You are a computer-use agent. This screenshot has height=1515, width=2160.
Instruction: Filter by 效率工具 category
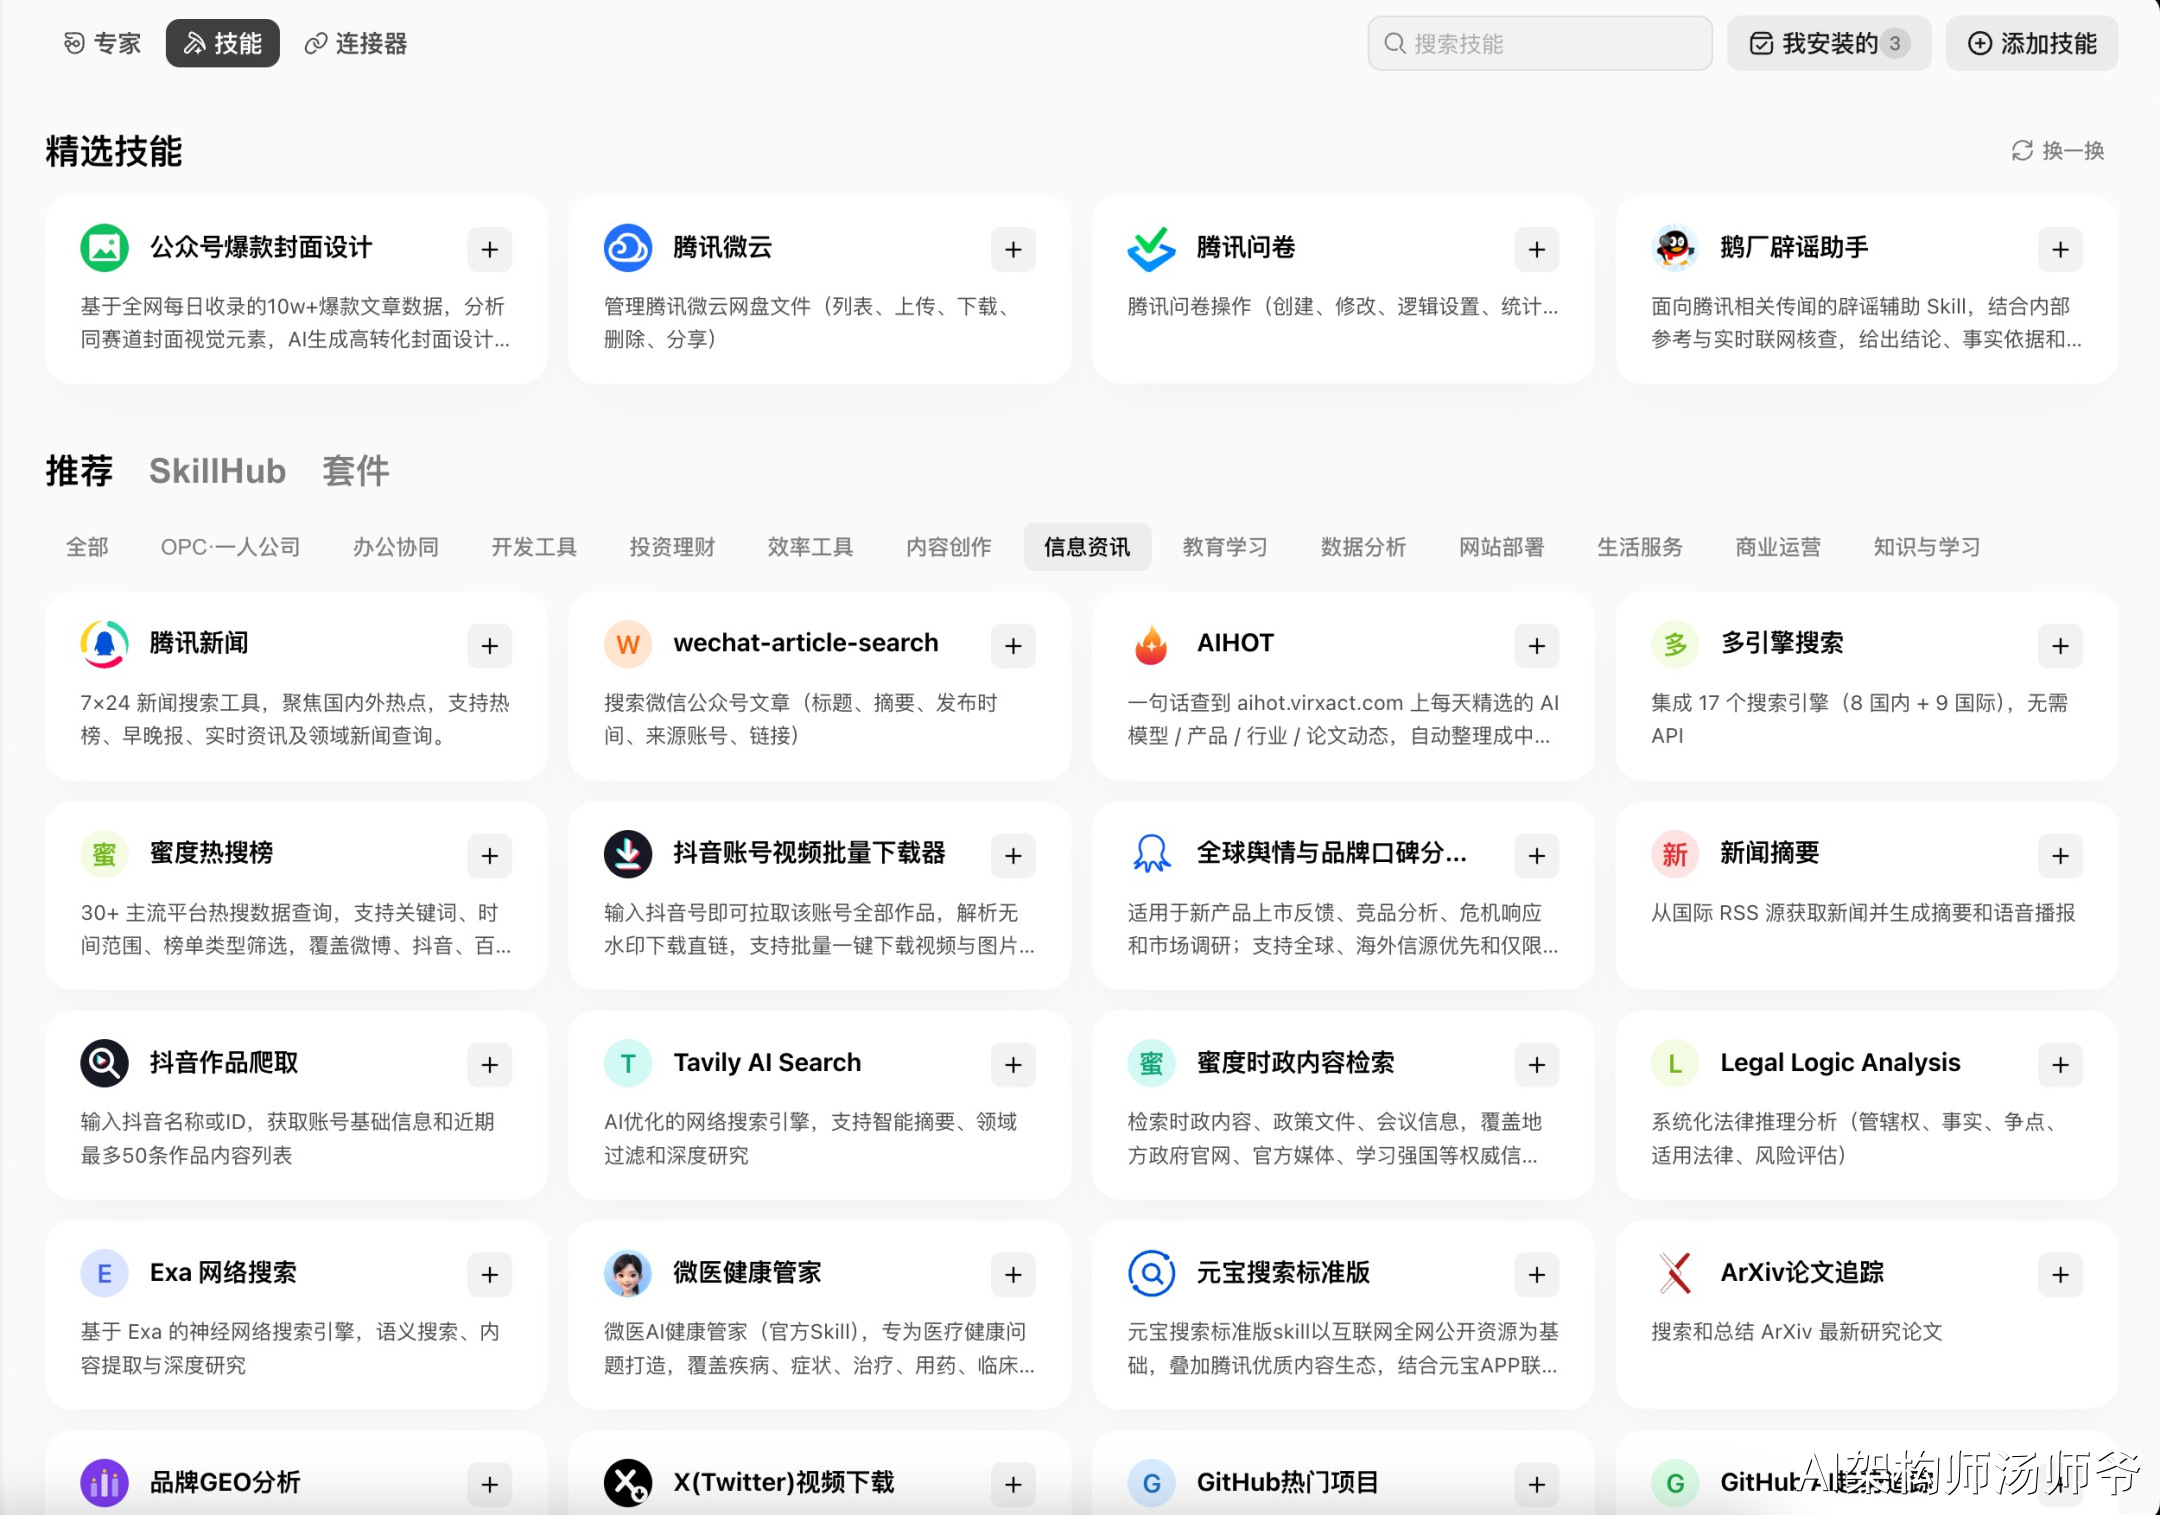(x=810, y=547)
